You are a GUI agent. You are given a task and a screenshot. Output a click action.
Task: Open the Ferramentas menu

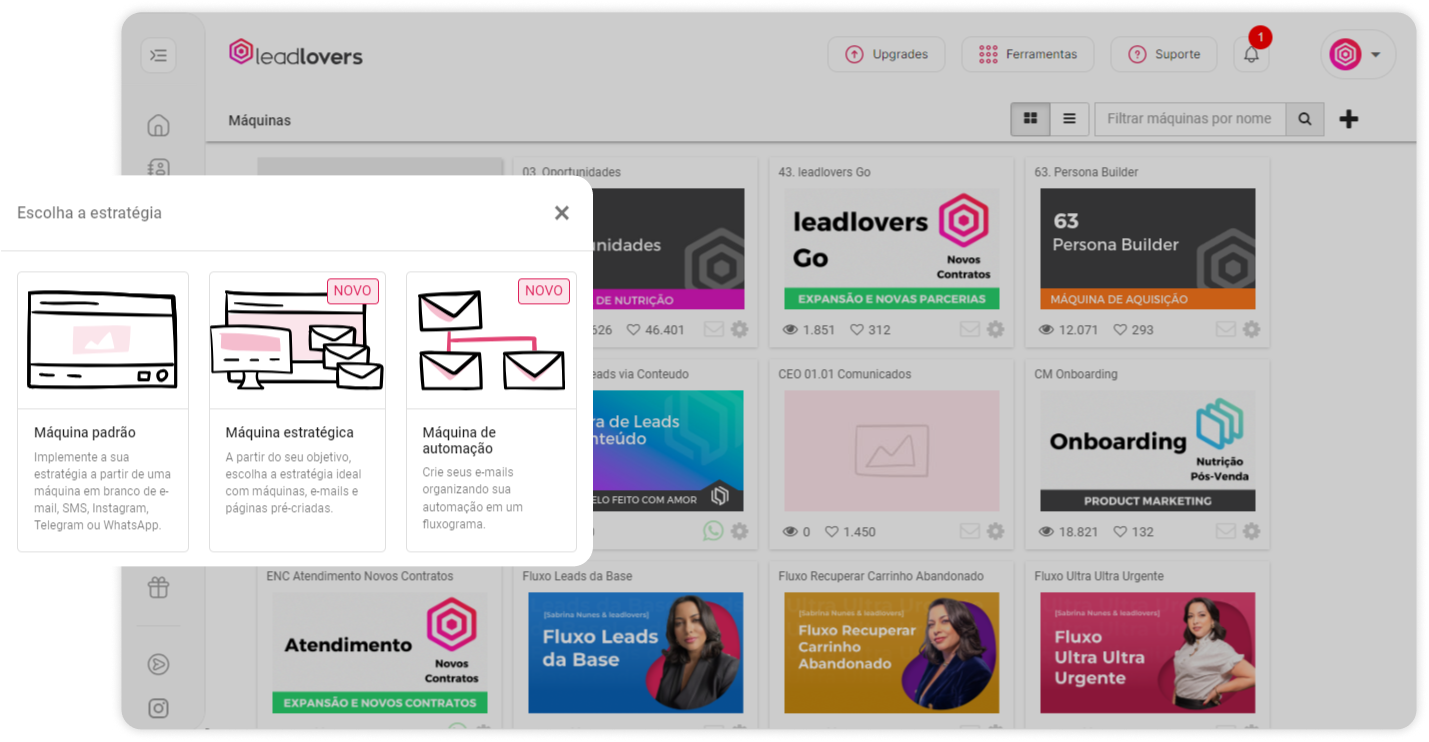coord(1028,54)
